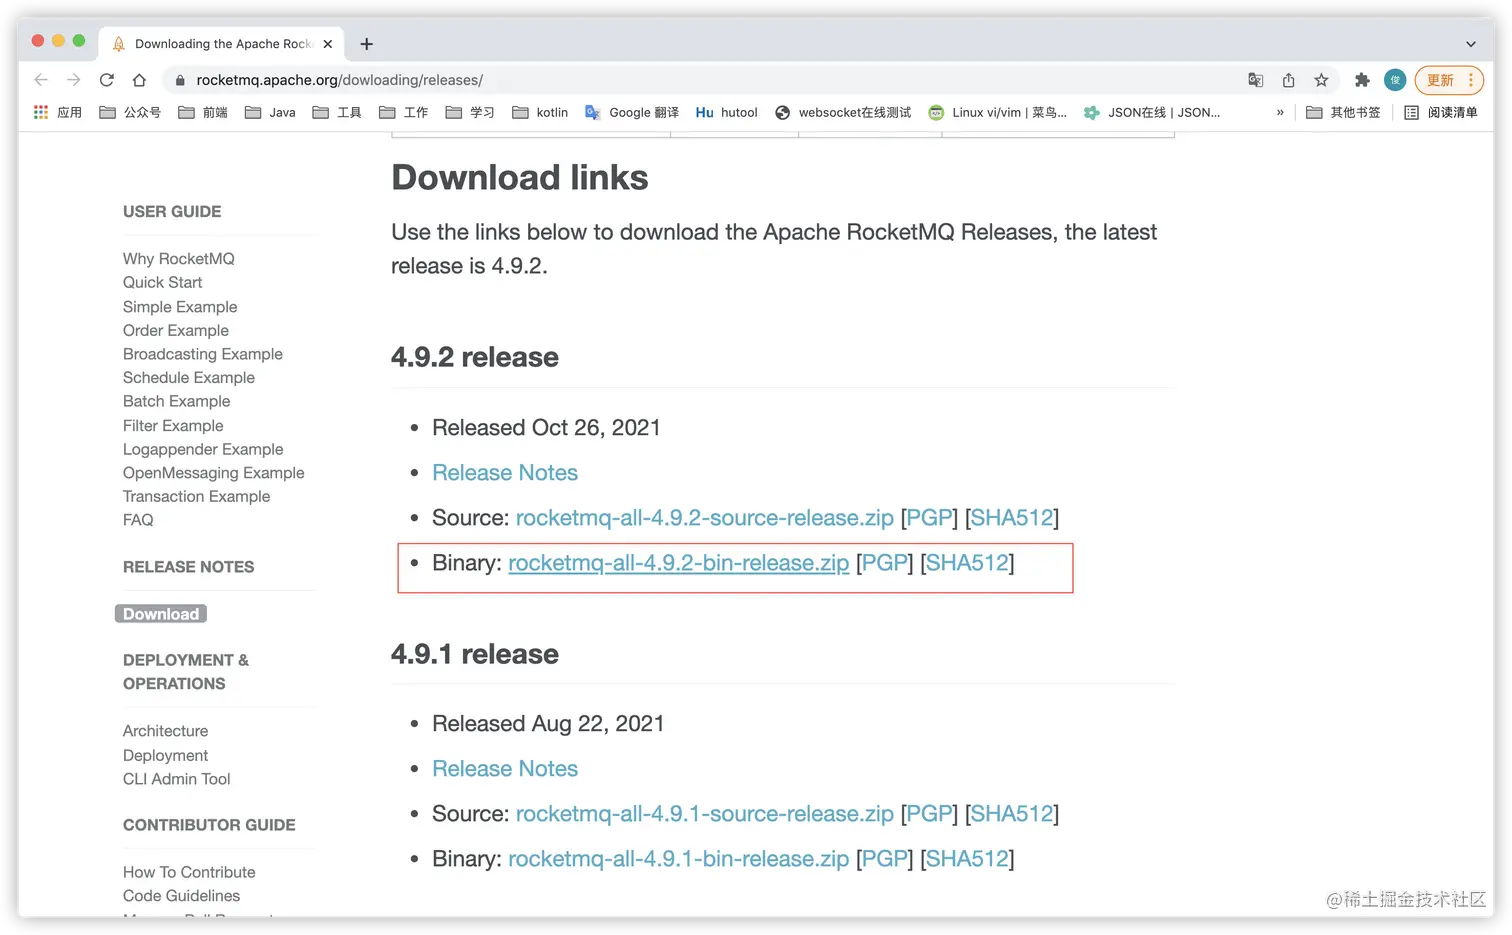Screen dimensions: 1512x935
Task: Open the hutool bookmark
Action: (x=727, y=112)
